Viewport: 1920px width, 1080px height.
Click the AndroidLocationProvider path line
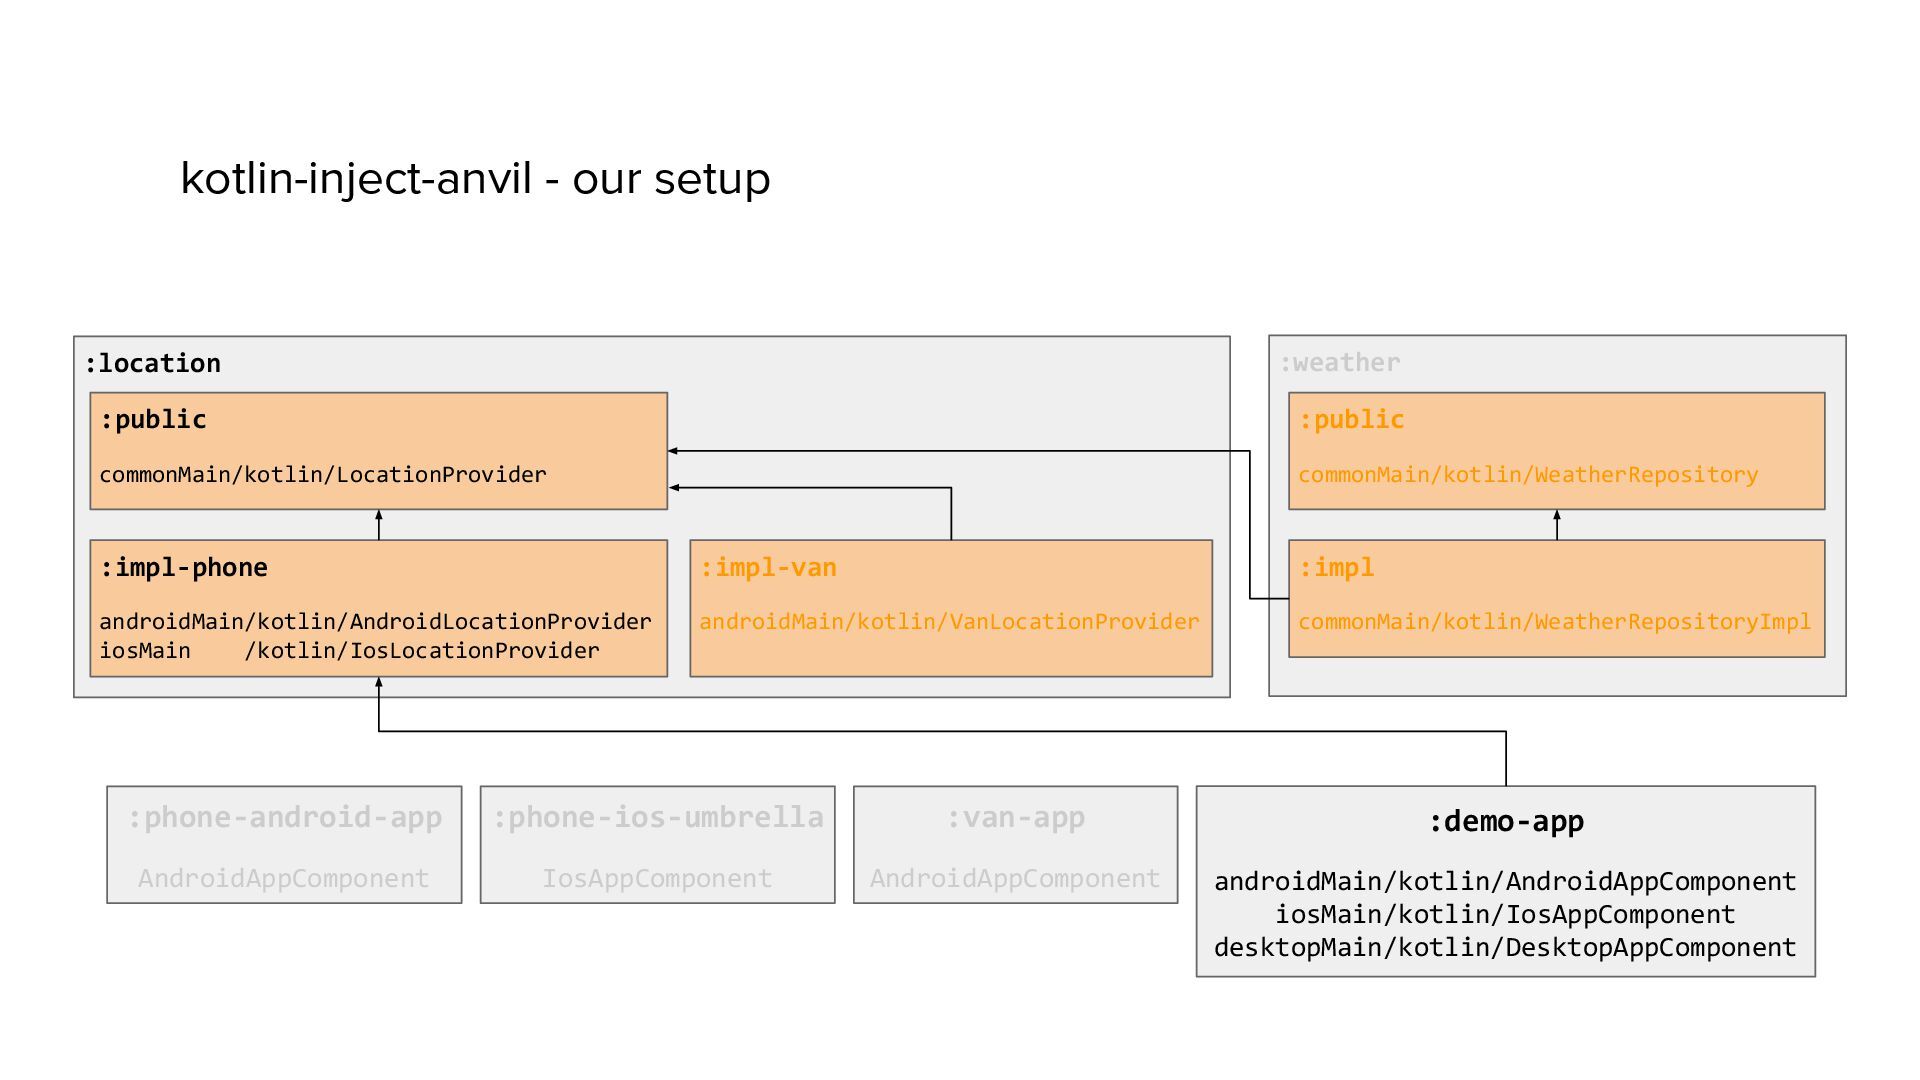click(x=375, y=621)
